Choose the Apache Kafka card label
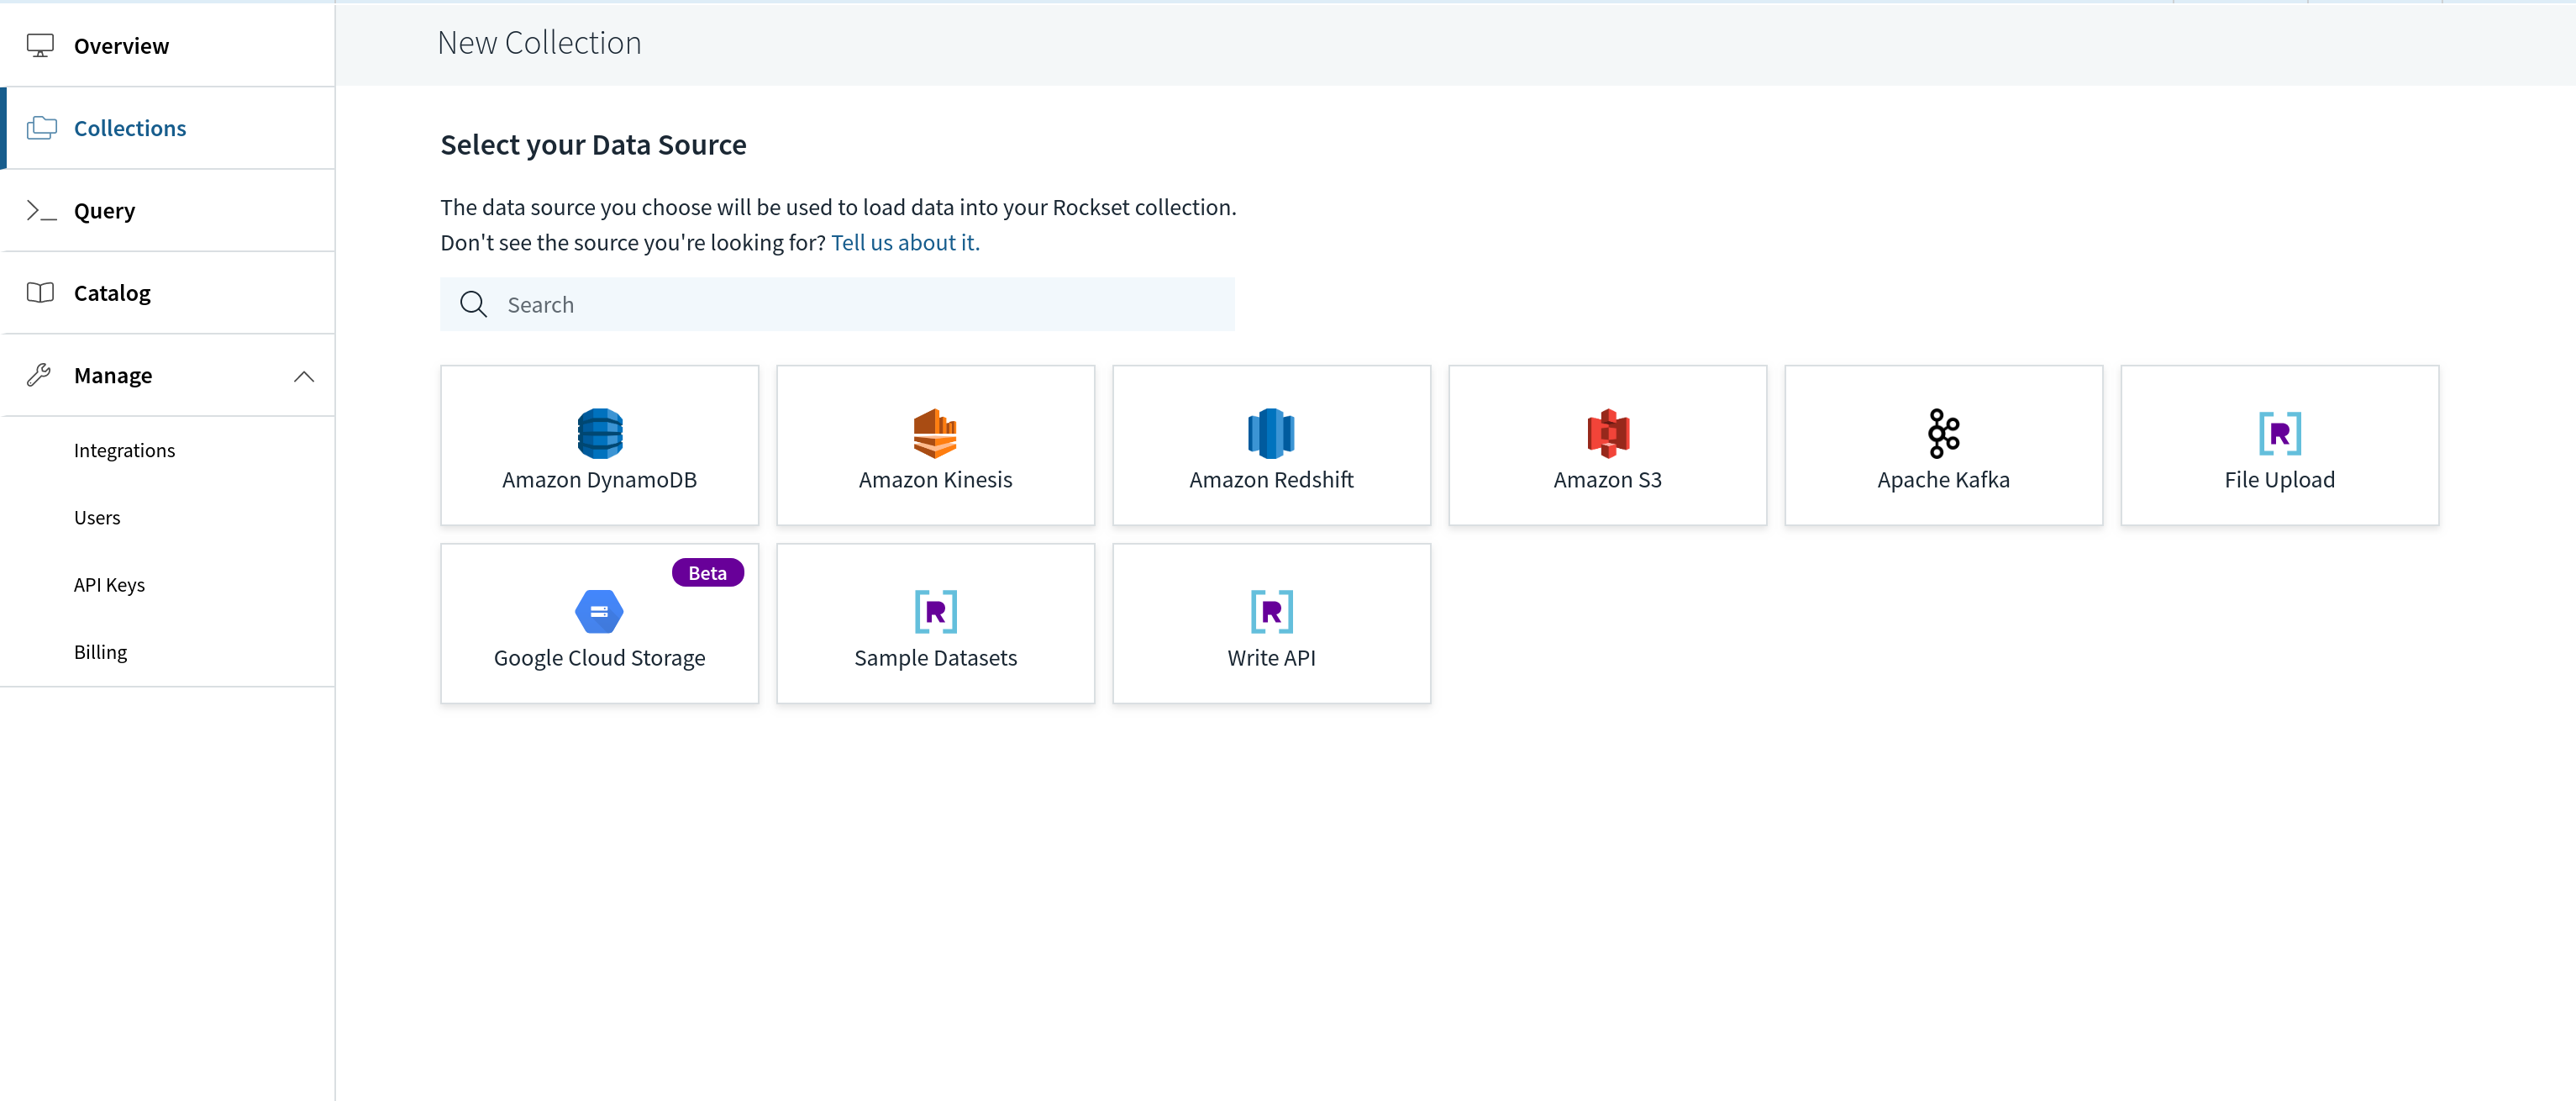 [x=1943, y=480]
